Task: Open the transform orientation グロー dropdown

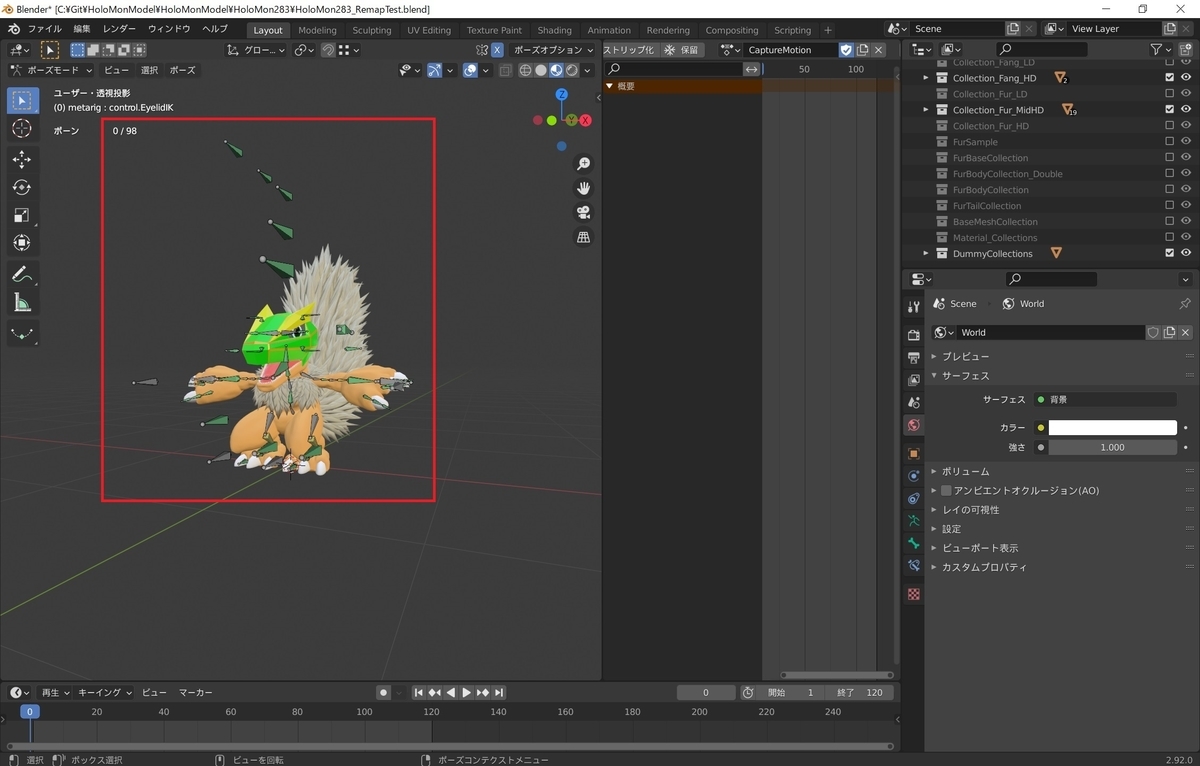Action: (x=256, y=50)
